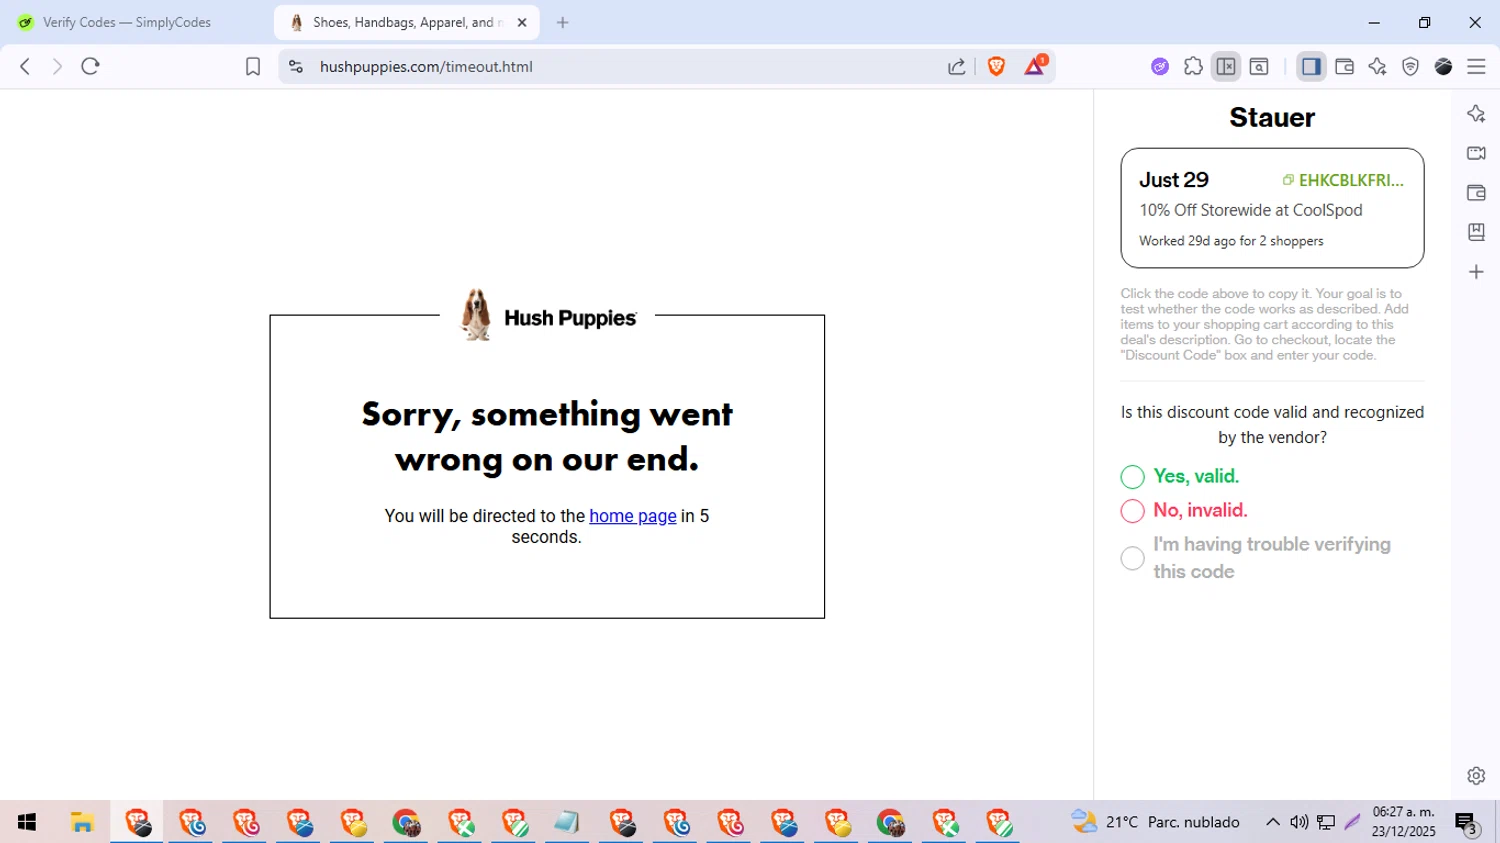This screenshot has height=843, width=1500.
Task: Bookmark this page with the bookmark icon
Action: 253,66
